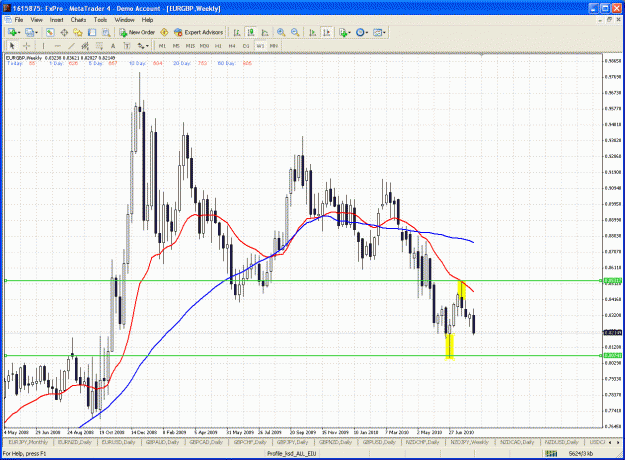
Task: Switch to the GBPAUD,Daily chart tab
Action: click(162, 442)
